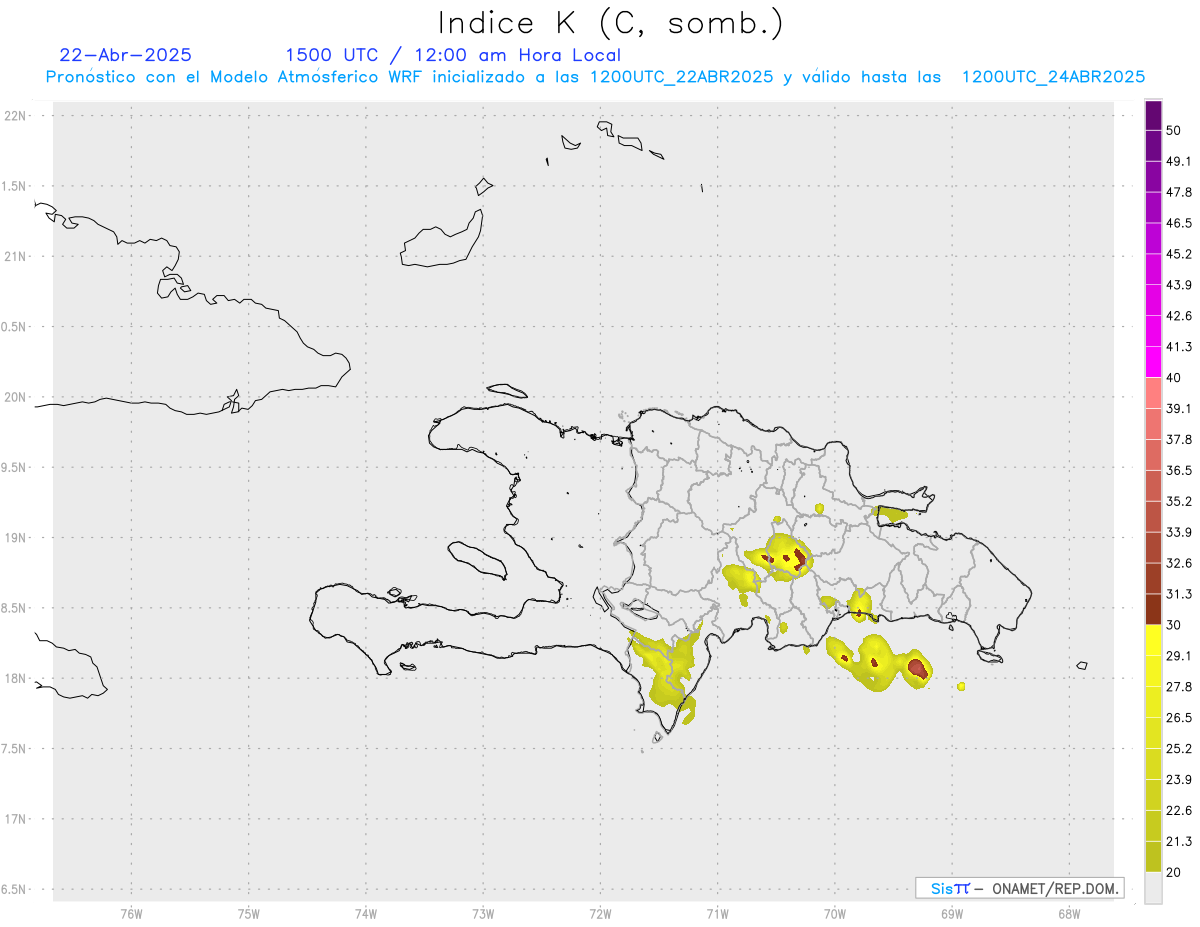Viewport: 1200px width, 927px height.
Task: Click the '72W' longitude label
Action: (x=600, y=913)
